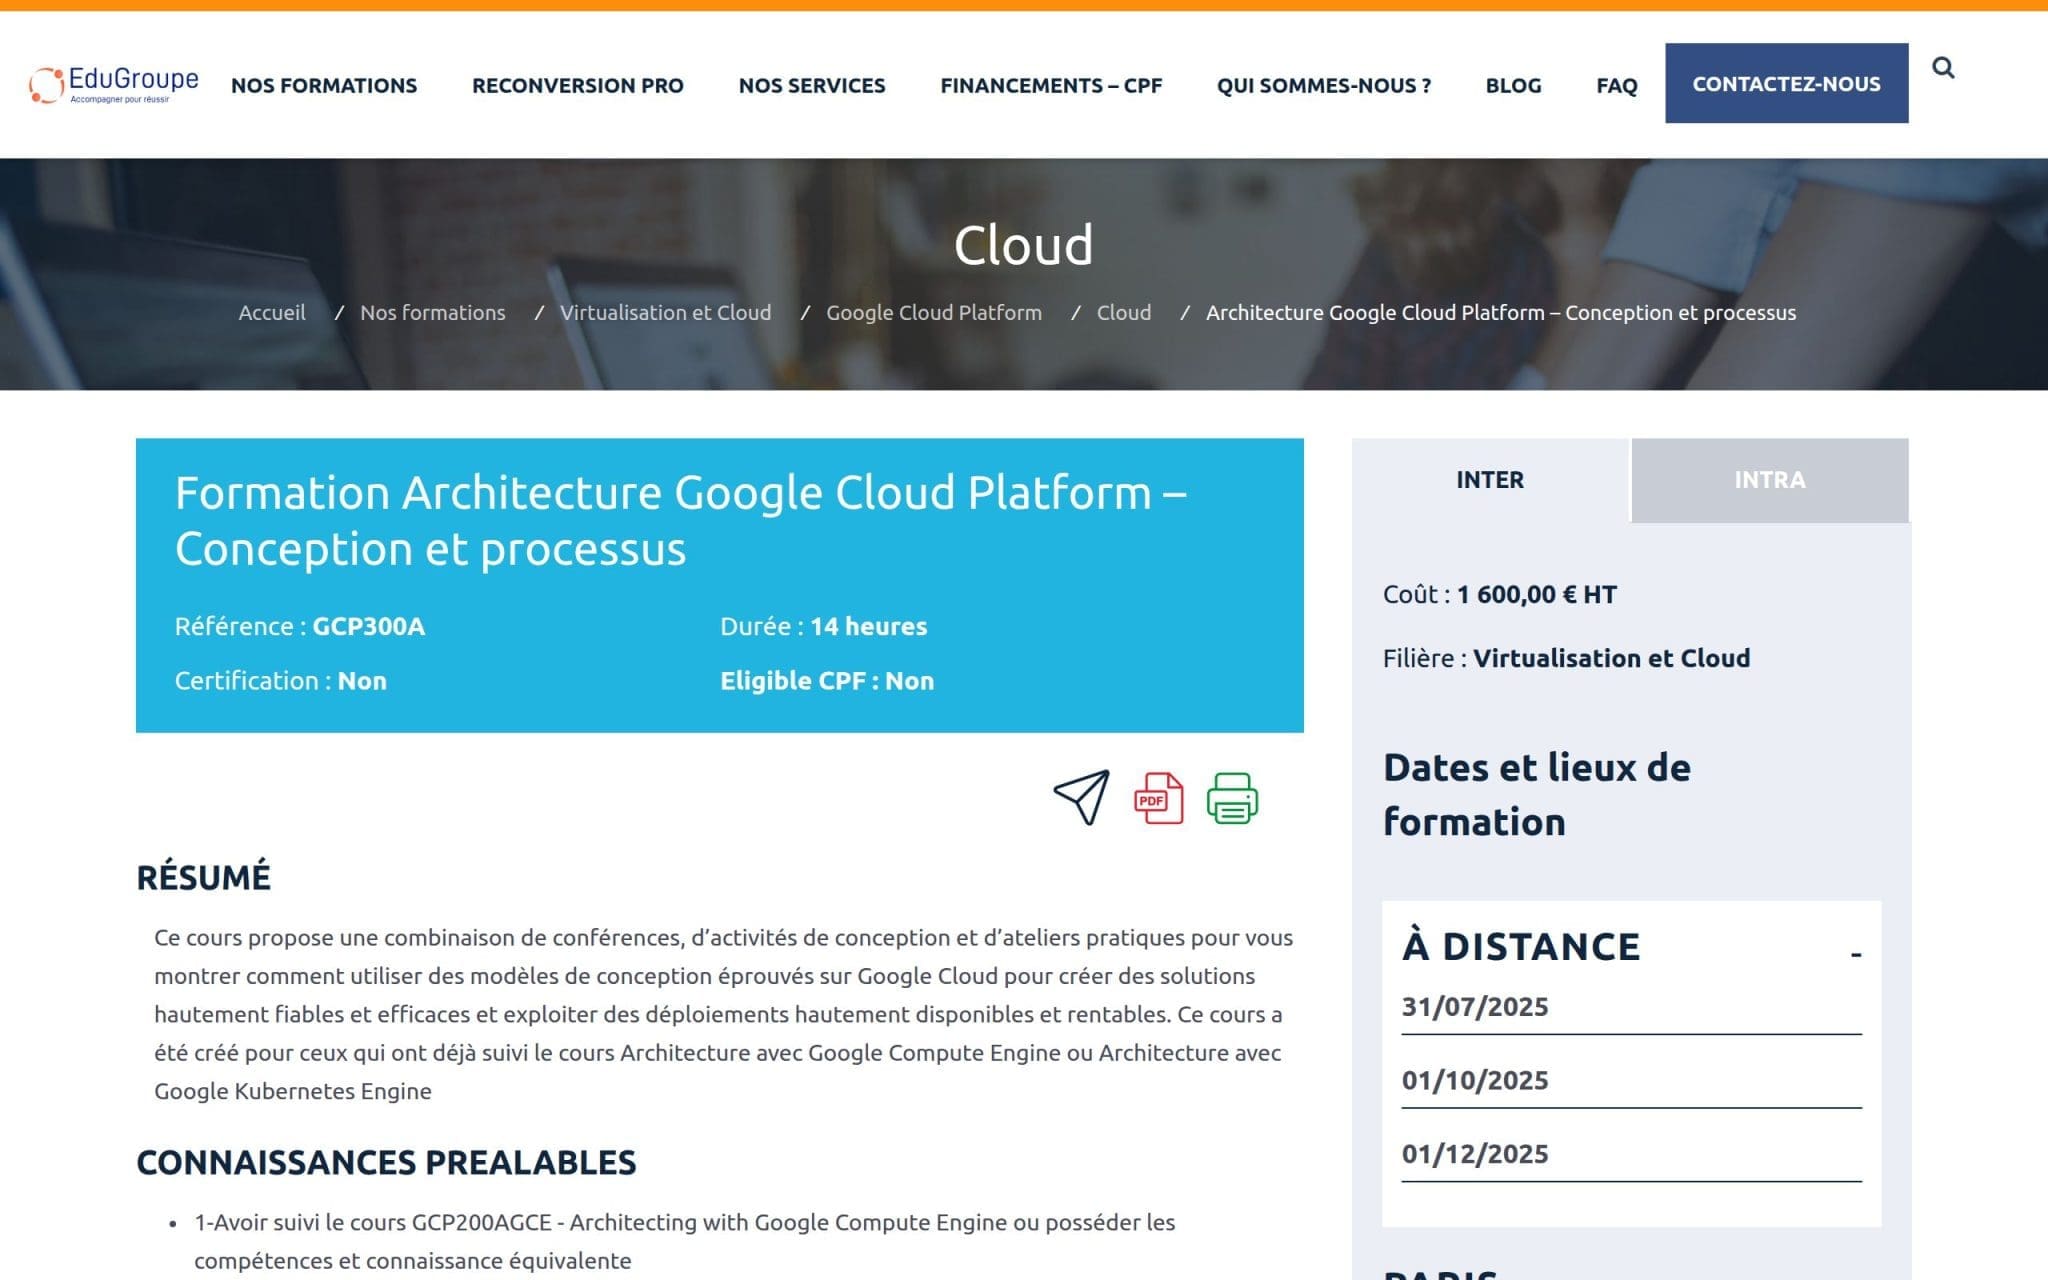Open the RECONVERSION PRO page
This screenshot has height=1280, width=2048.
coord(578,85)
